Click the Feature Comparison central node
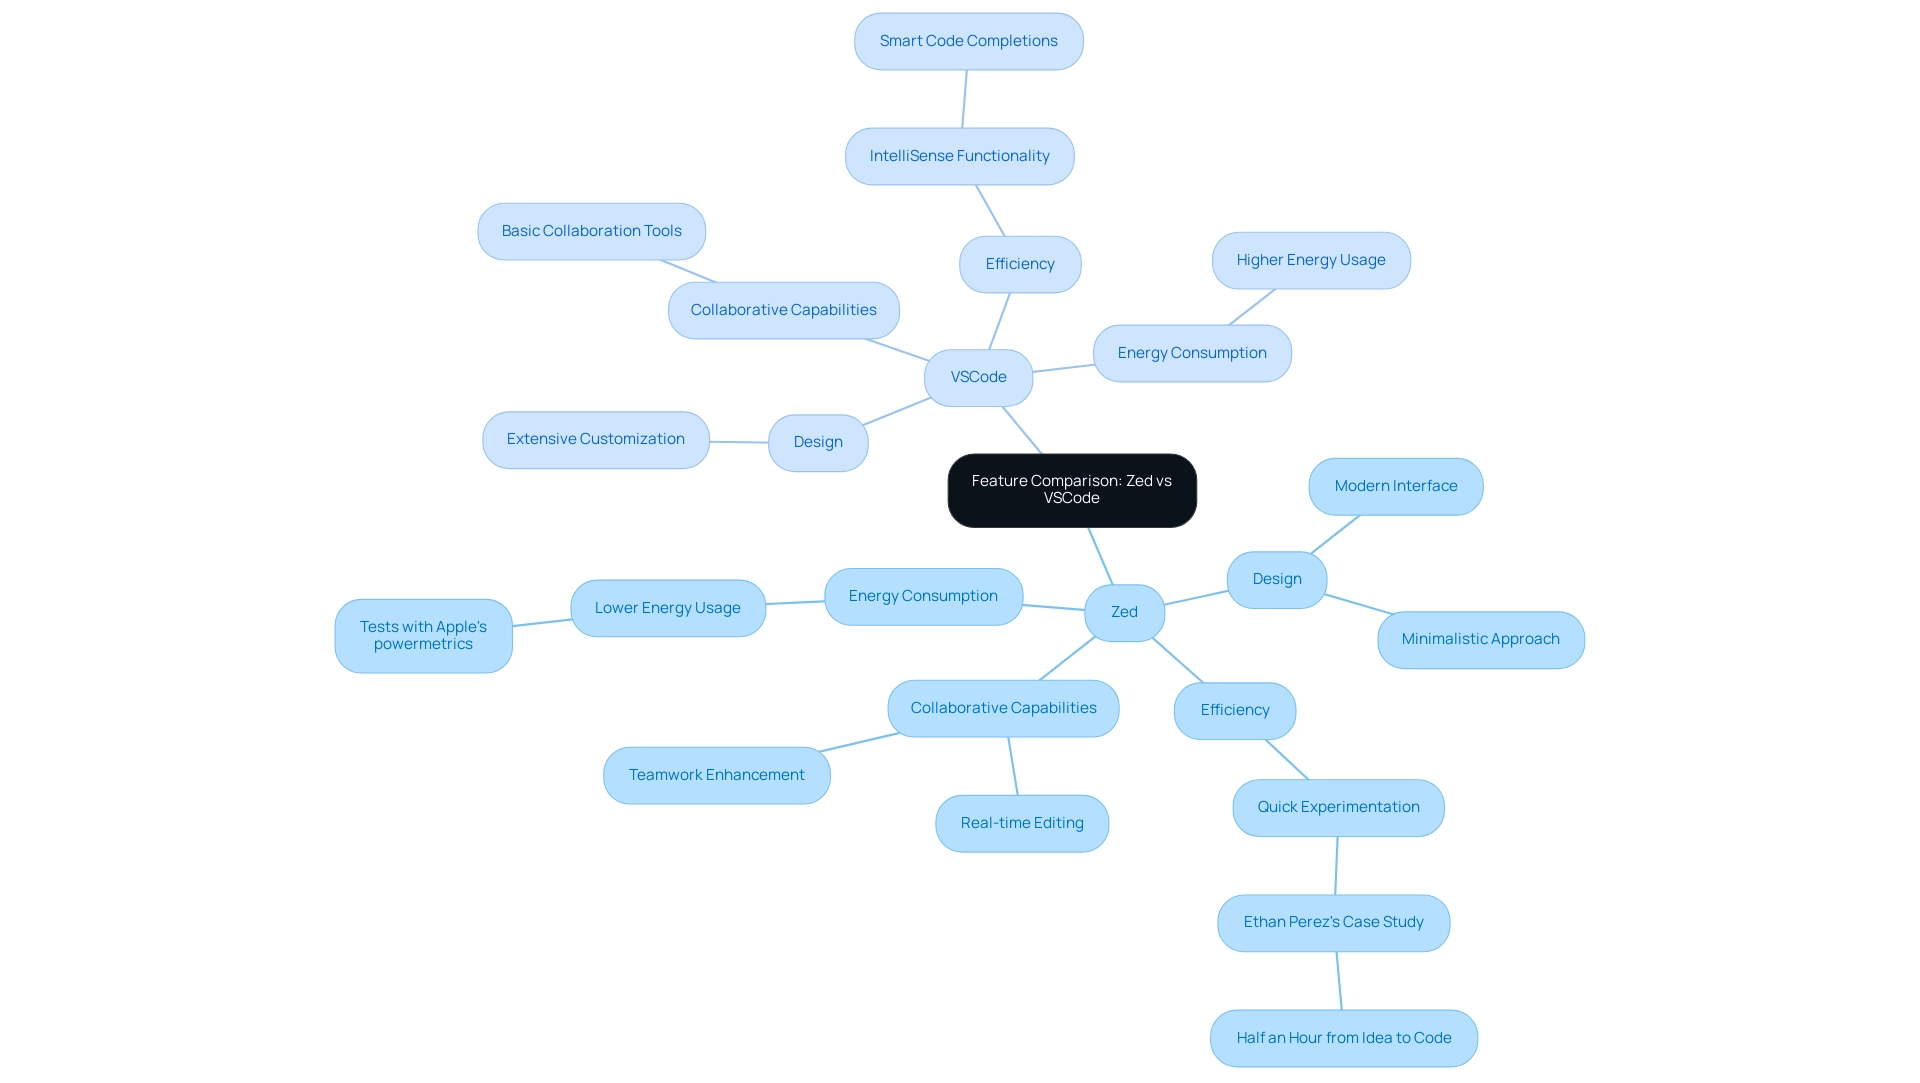This screenshot has height=1083, width=1920. click(1072, 489)
